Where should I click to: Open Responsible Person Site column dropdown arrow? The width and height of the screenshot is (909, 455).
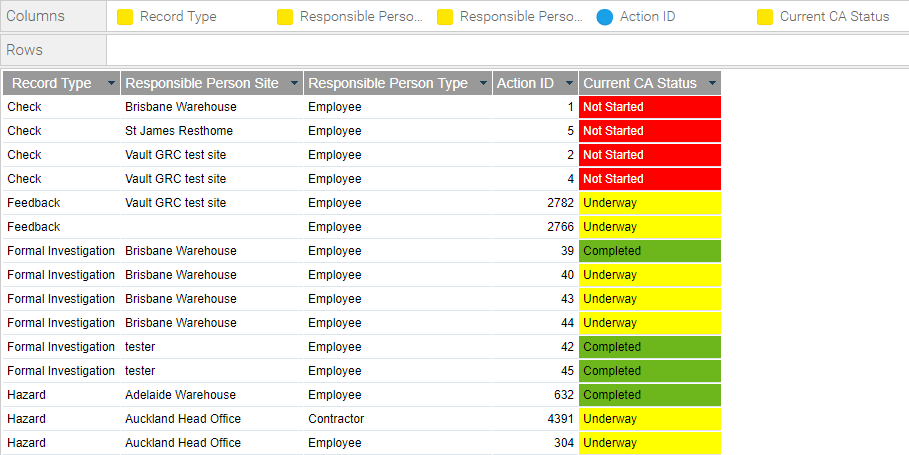coord(294,83)
